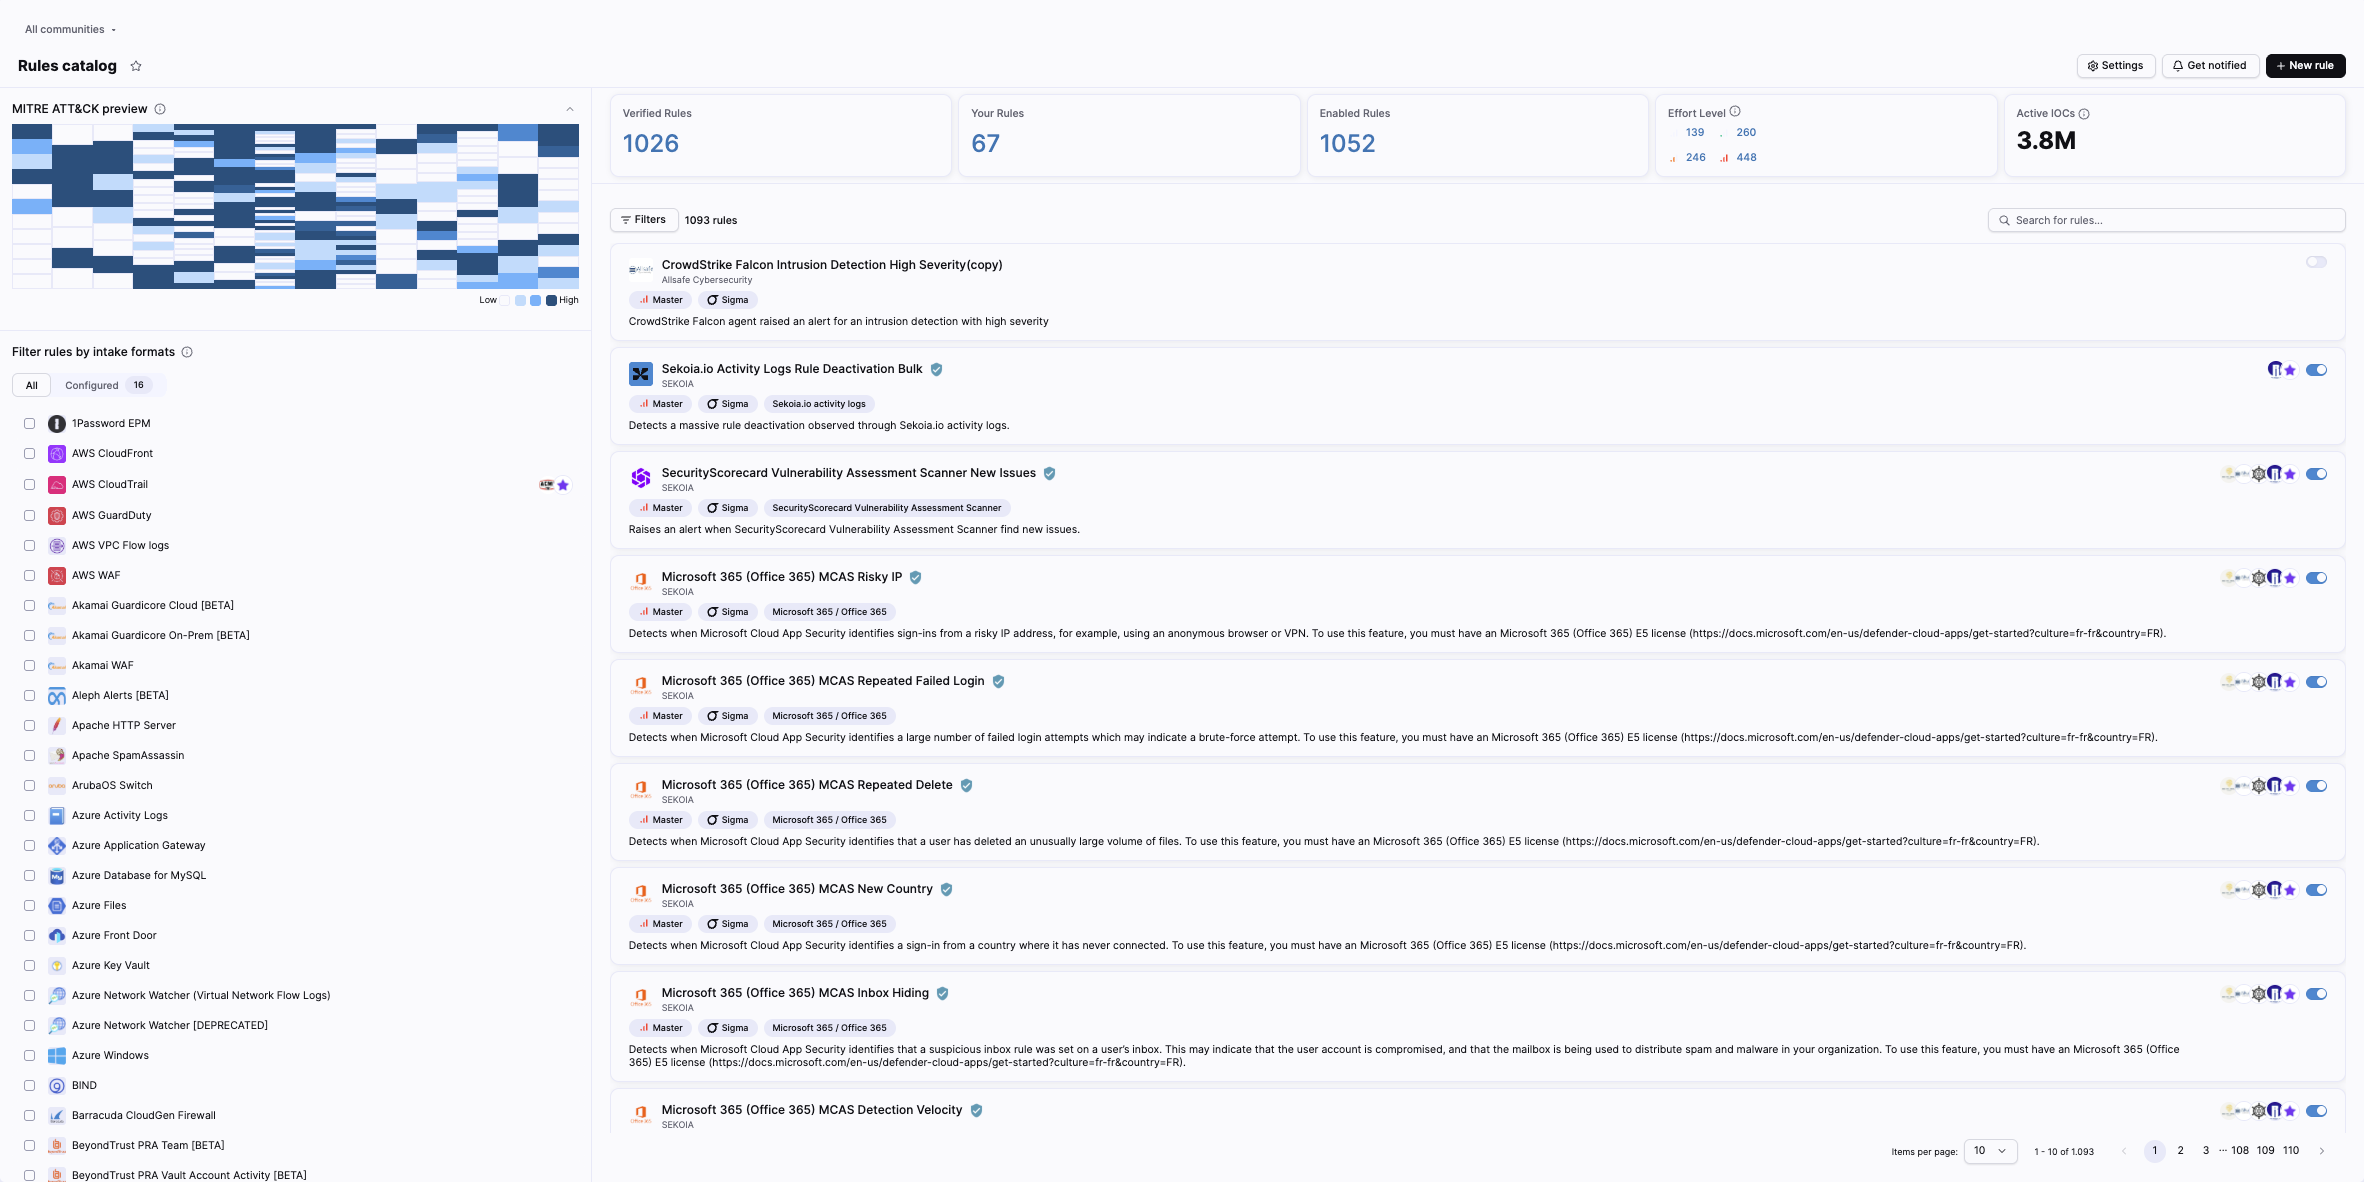Screen dimensions: 2364x1182
Task: Go to the next page arrow
Action: [2322, 1151]
